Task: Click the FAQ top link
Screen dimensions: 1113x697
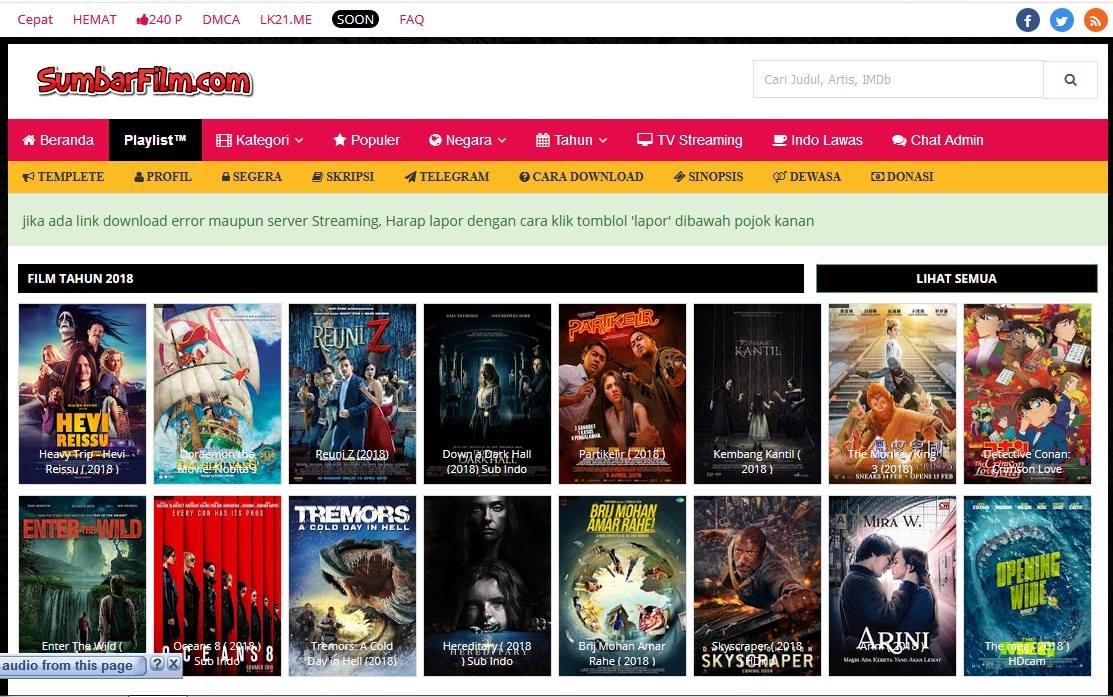Action: [412, 20]
